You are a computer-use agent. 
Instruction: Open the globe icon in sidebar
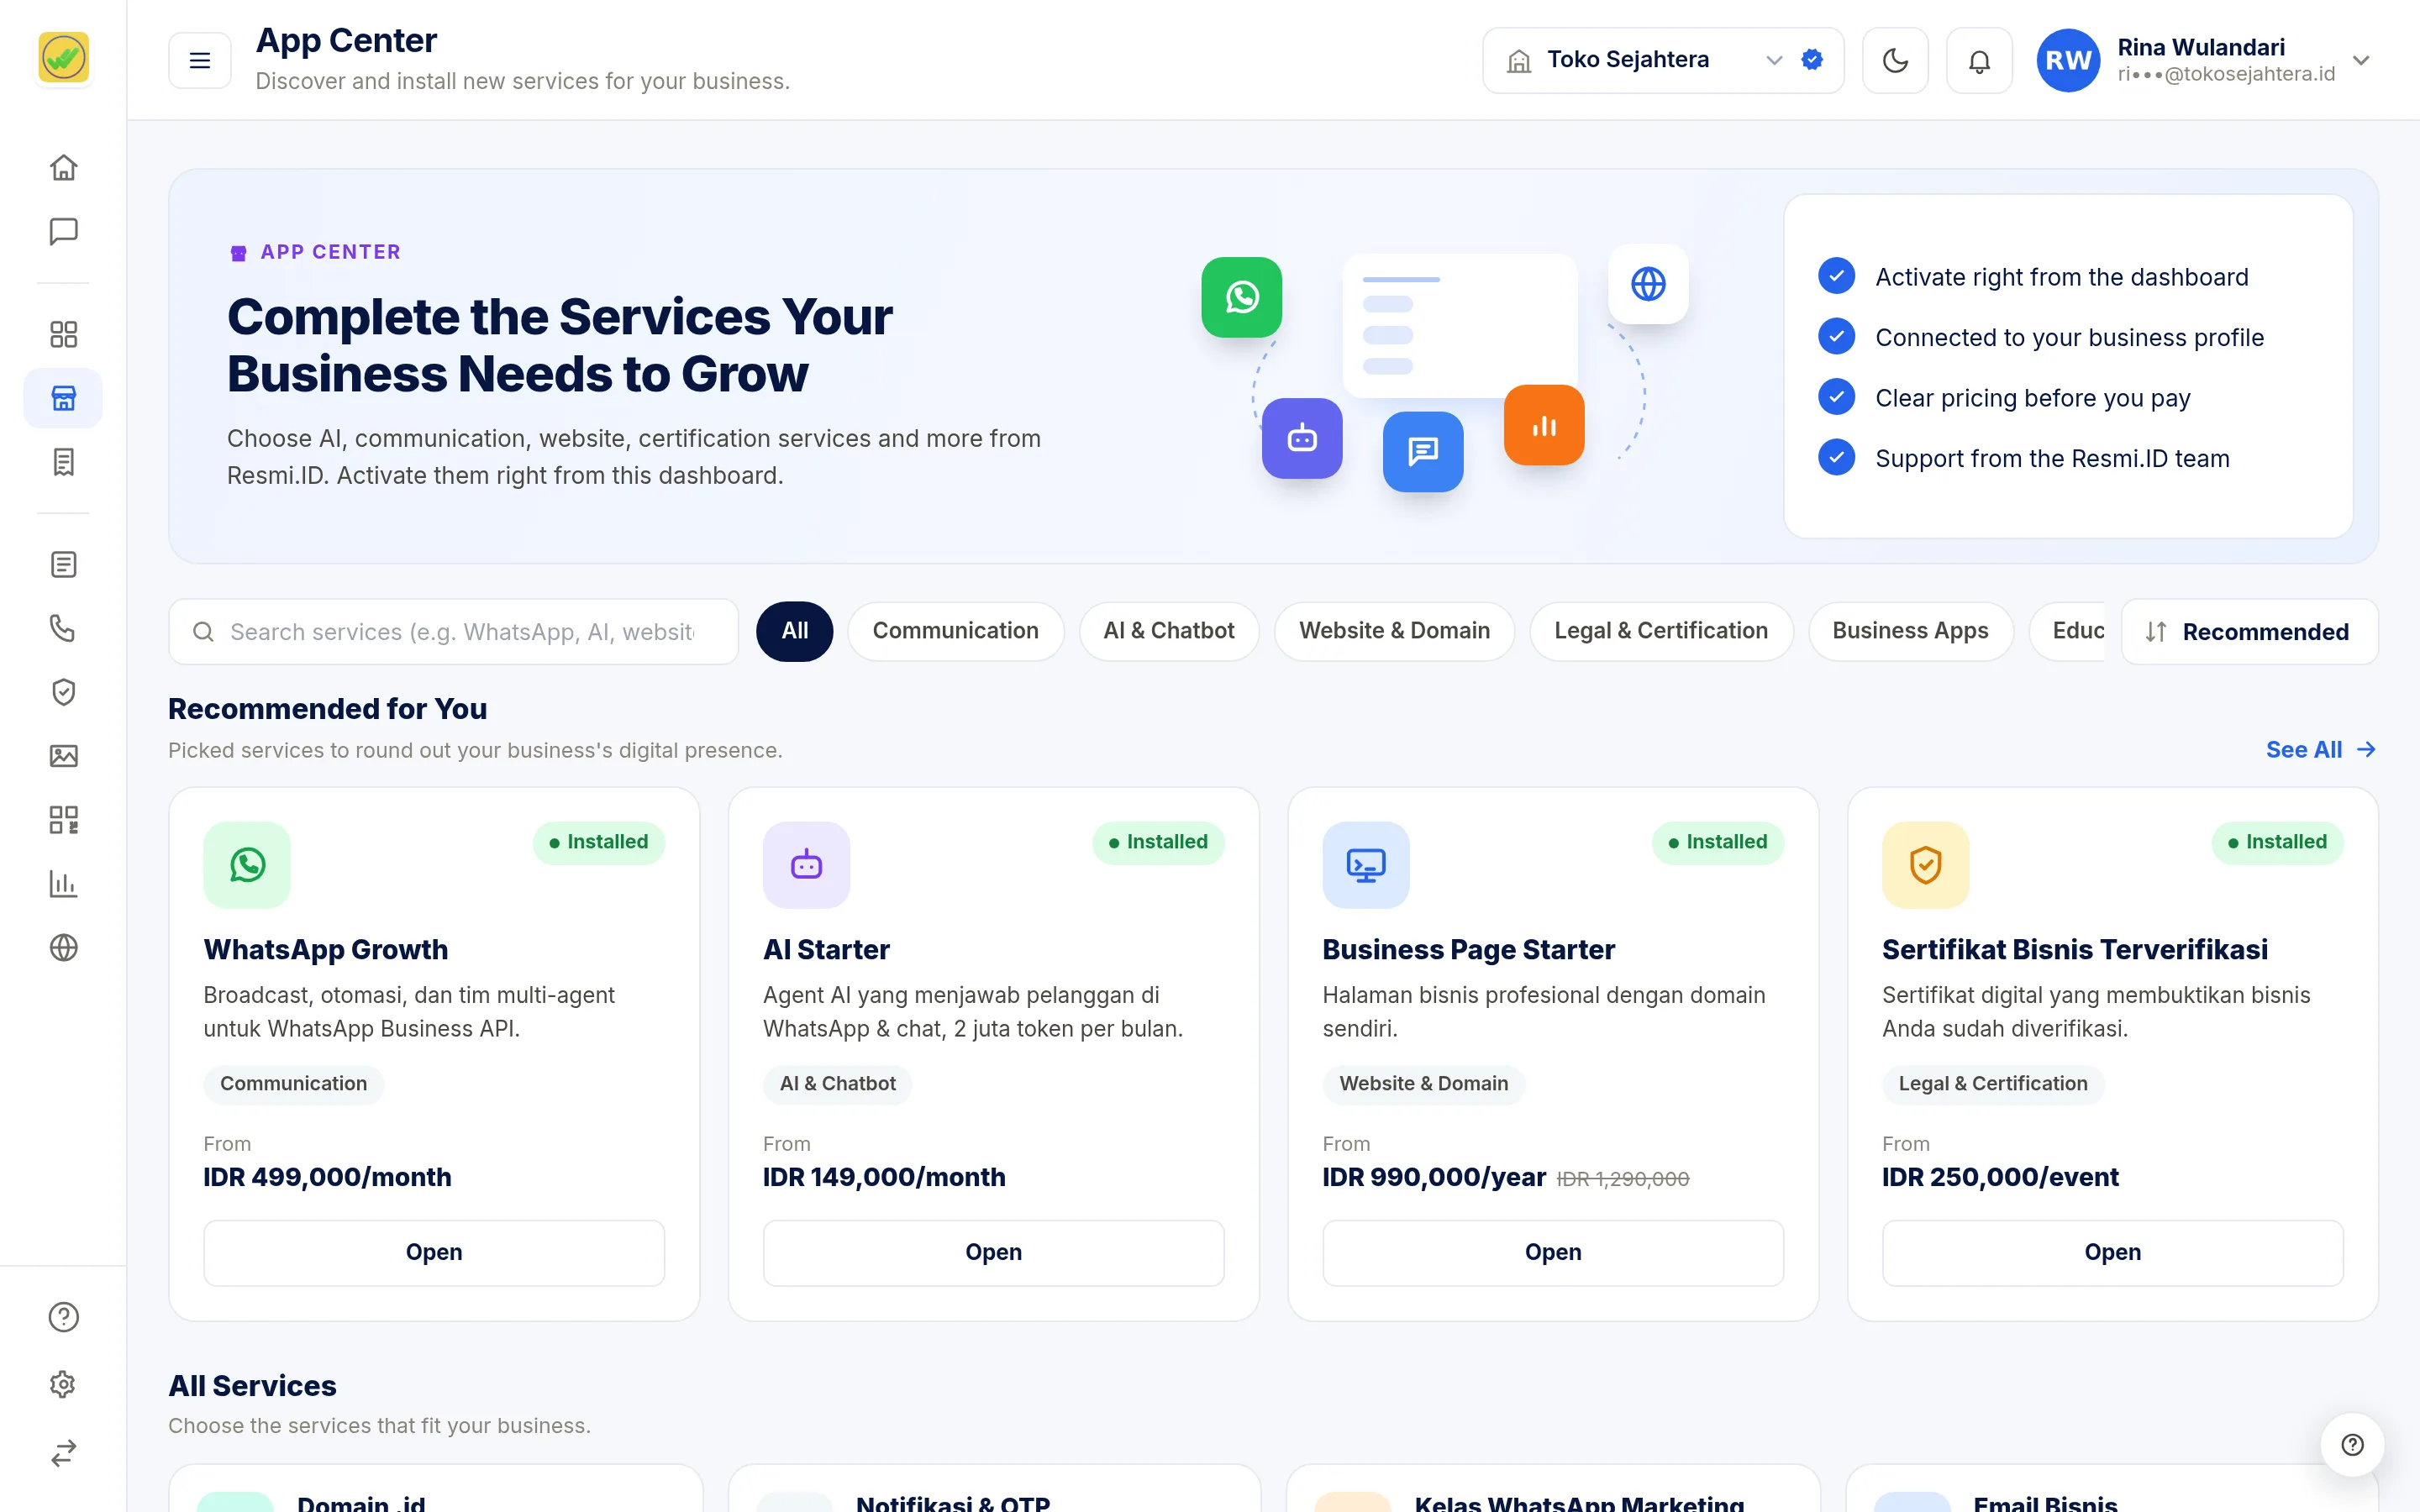click(63, 947)
